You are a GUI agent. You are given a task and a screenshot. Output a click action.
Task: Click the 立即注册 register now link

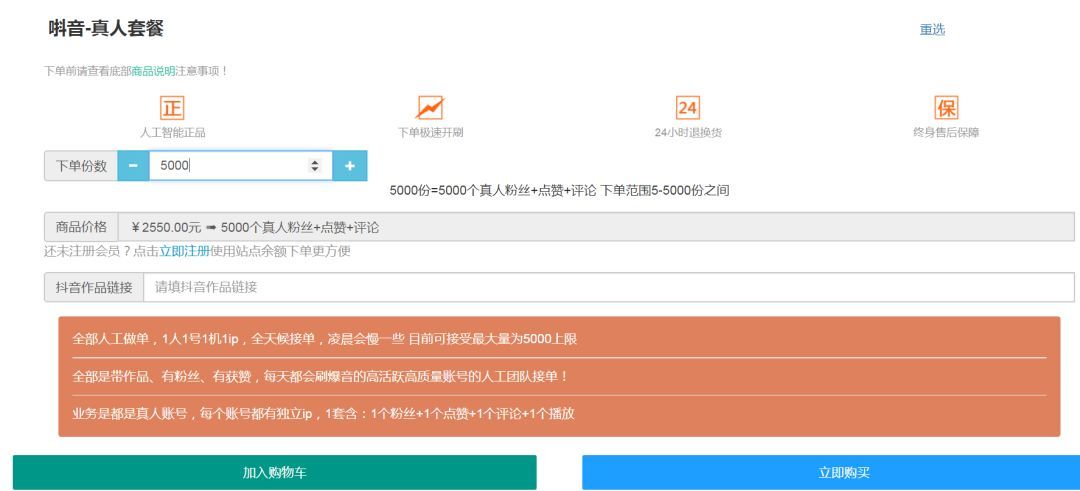click(184, 251)
